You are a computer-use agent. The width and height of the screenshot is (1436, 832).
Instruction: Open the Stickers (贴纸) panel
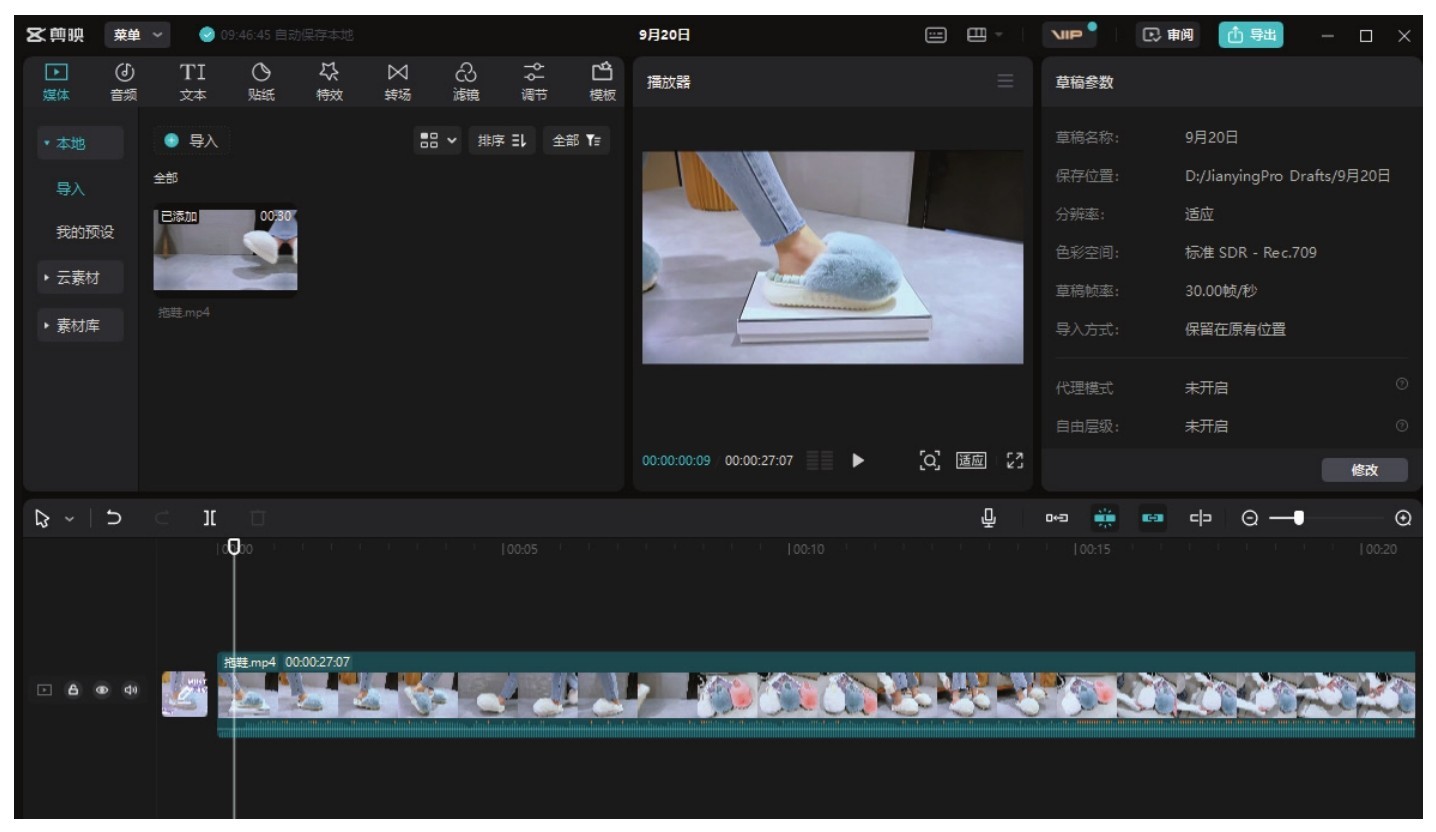[260, 82]
